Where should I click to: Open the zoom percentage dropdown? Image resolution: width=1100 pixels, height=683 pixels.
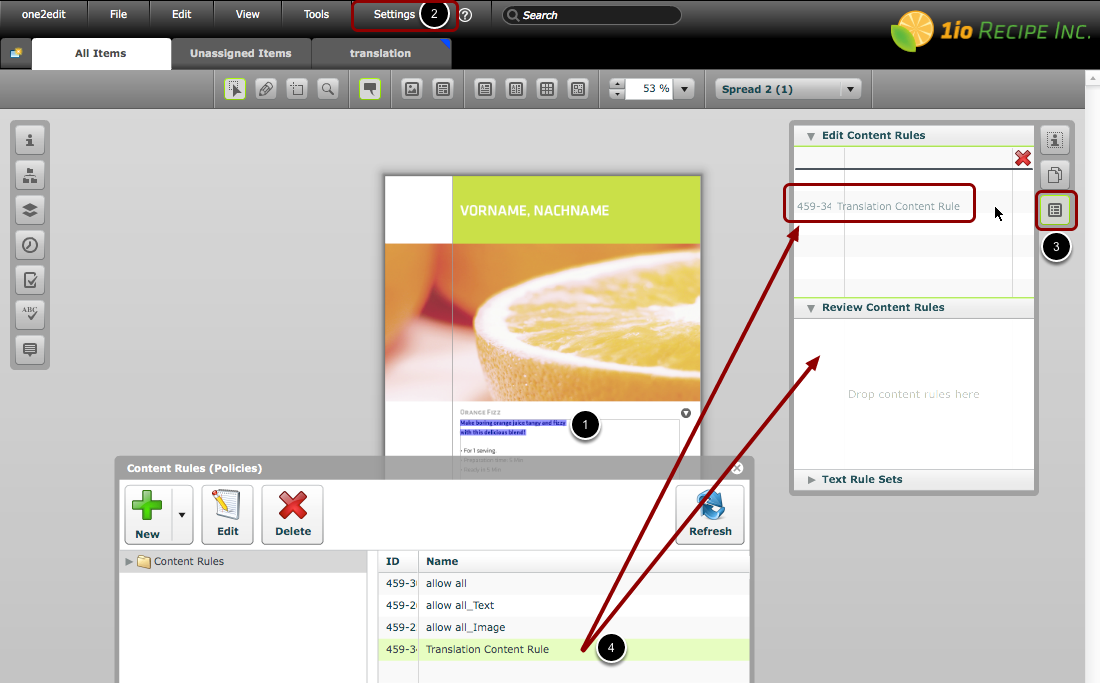pos(685,89)
